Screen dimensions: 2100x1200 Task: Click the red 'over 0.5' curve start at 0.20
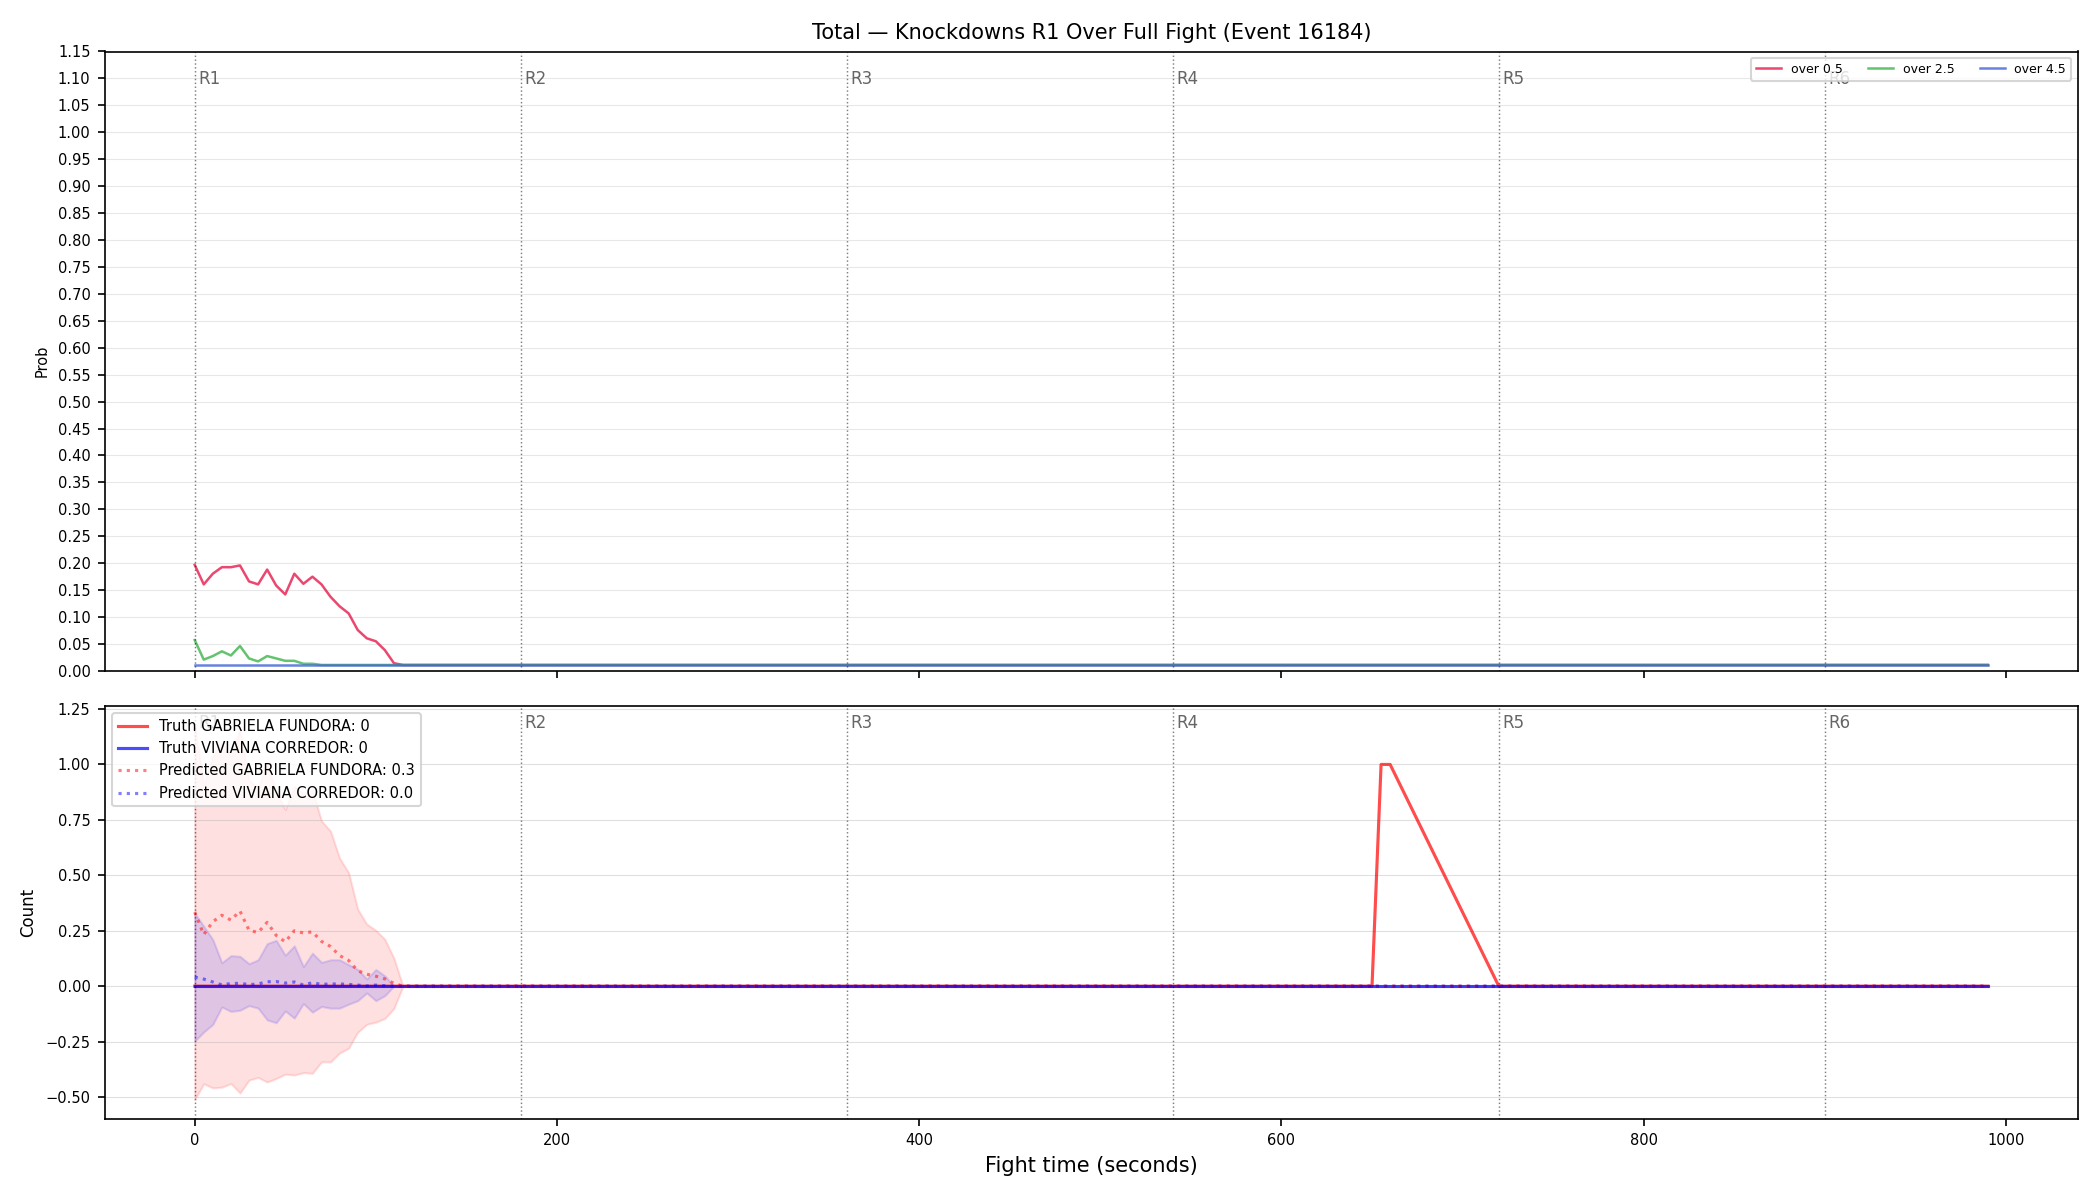click(x=195, y=564)
